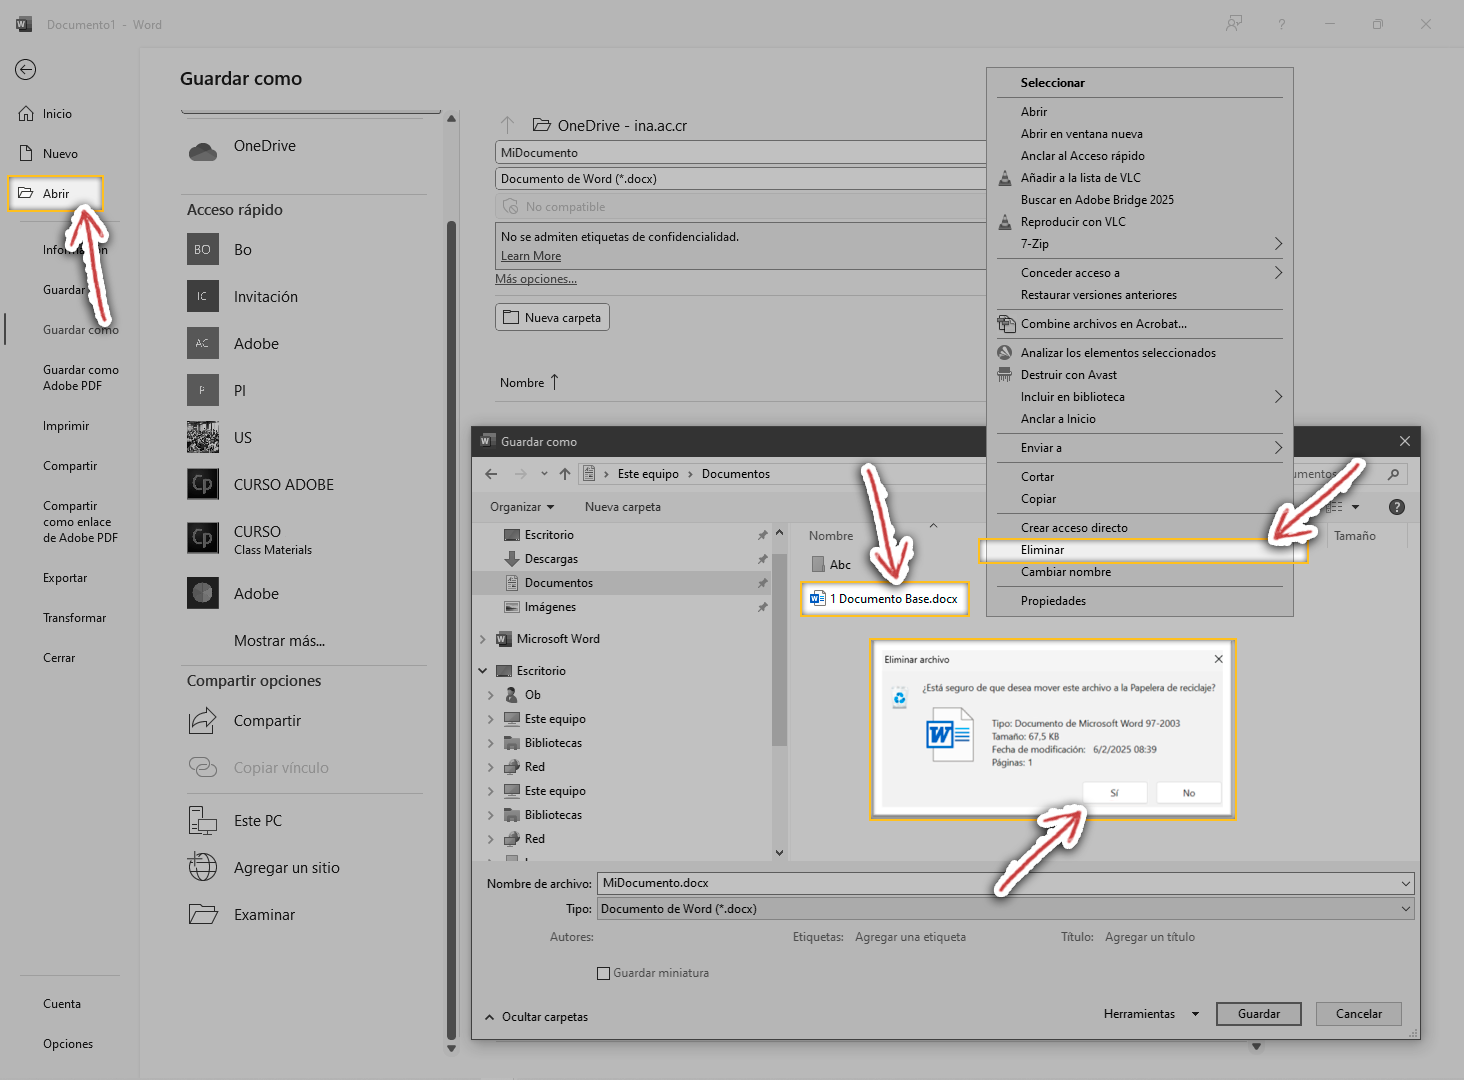
Task: Click the Examinar folder icon
Action: pos(203,914)
